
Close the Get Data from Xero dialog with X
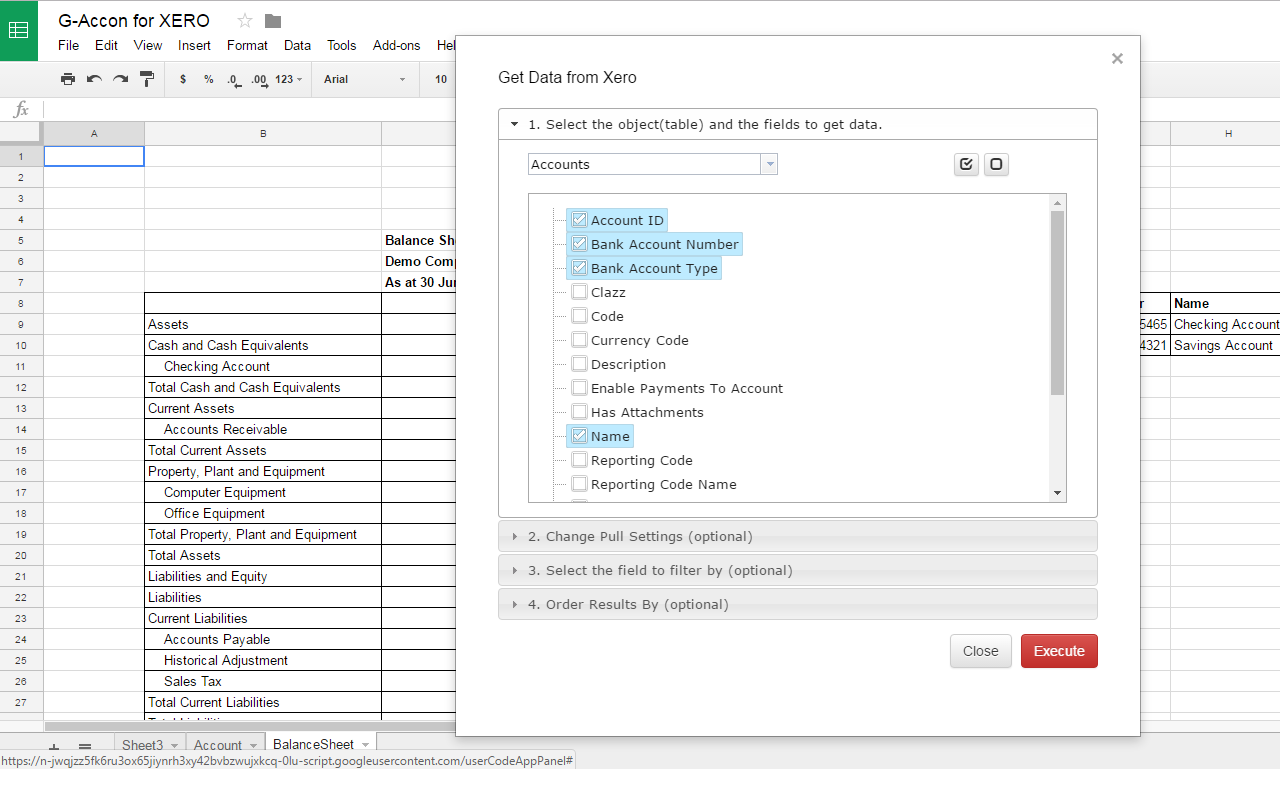(1117, 59)
